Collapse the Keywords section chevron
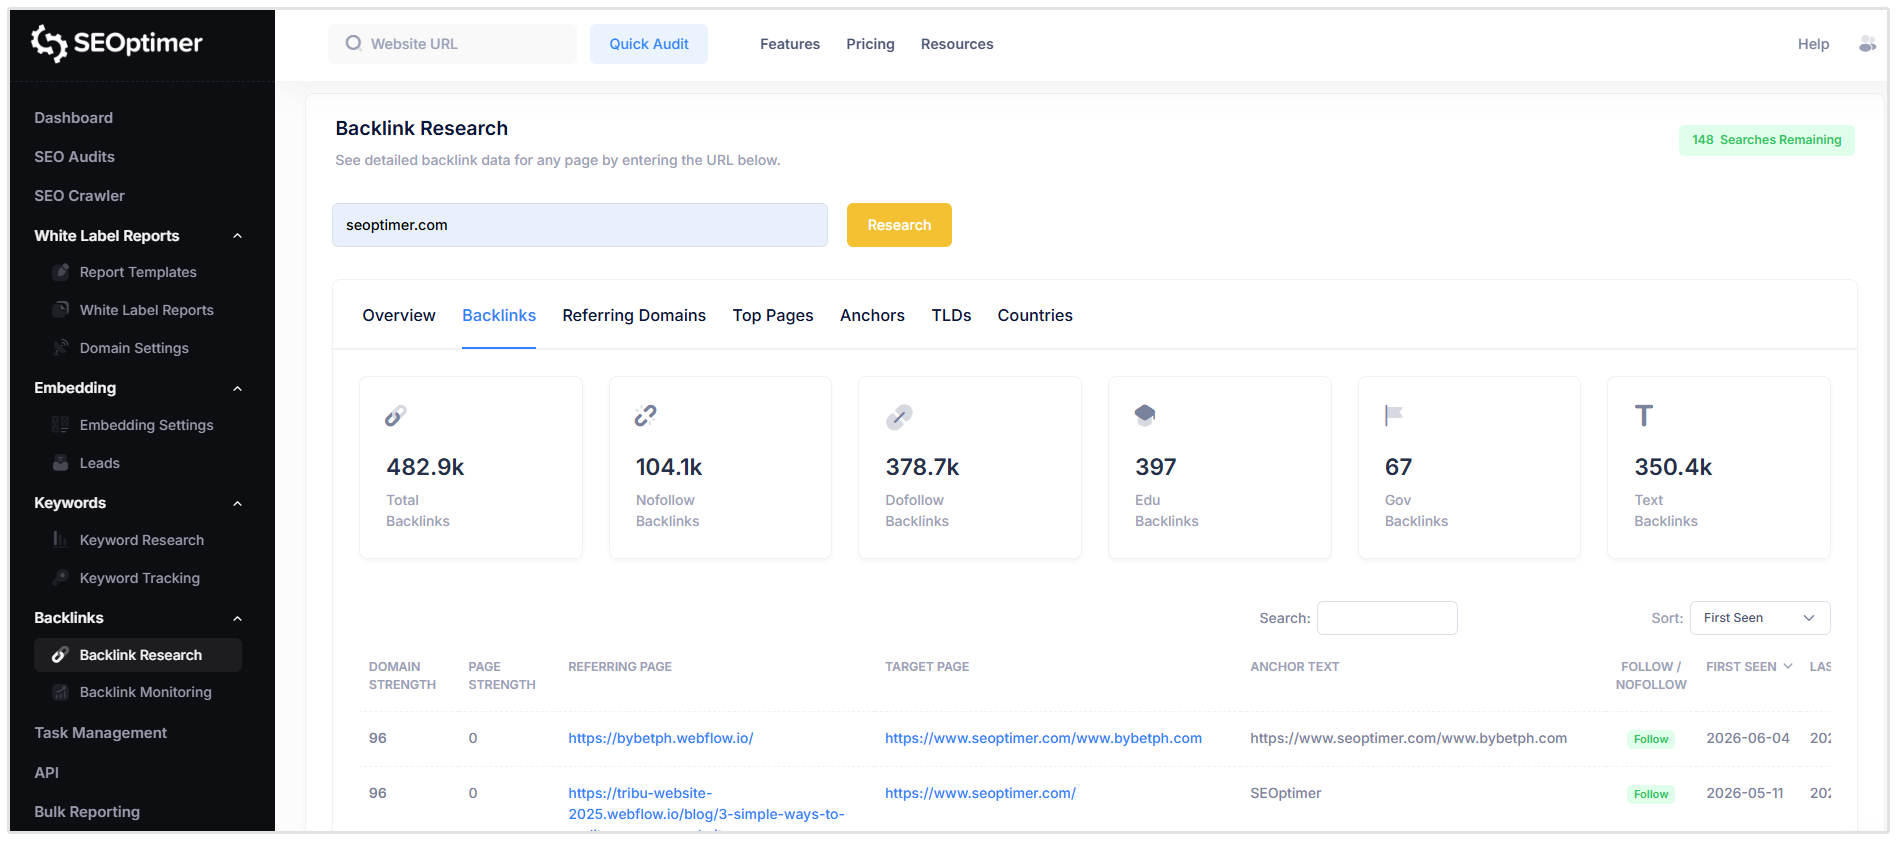Viewport: 1897px width, 841px height. point(237,503)
